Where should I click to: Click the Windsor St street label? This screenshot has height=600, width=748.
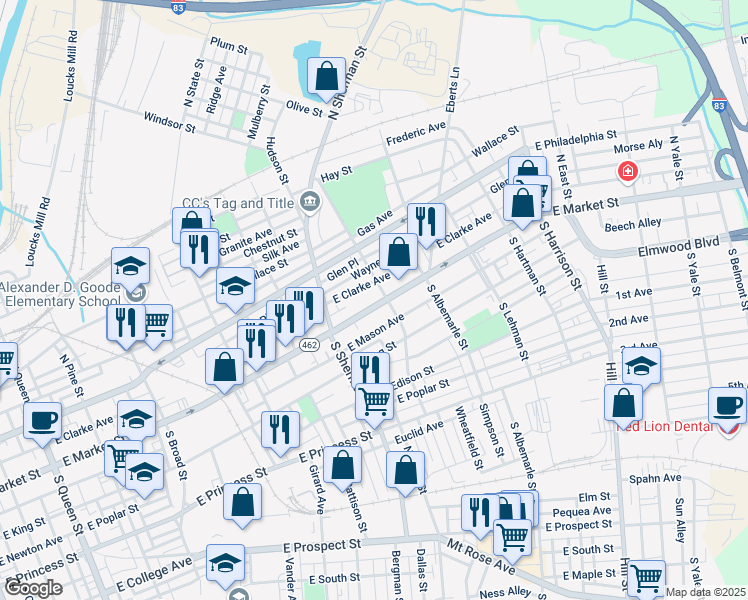pyautogui.click(x=170, y=123)
